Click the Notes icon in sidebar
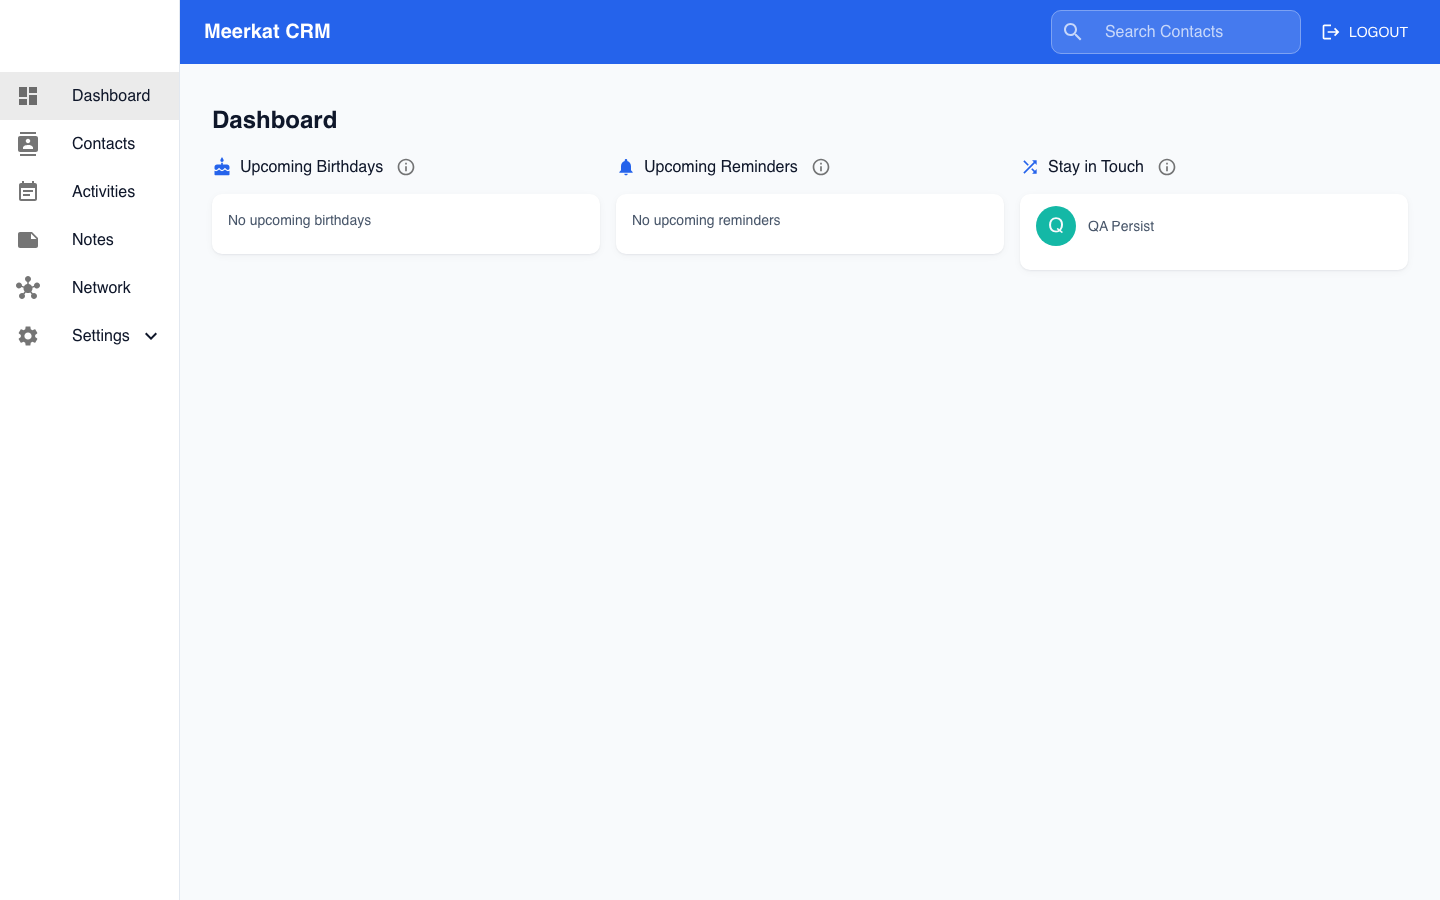Viewport: 1440px width, 900px height. (28, 240)
